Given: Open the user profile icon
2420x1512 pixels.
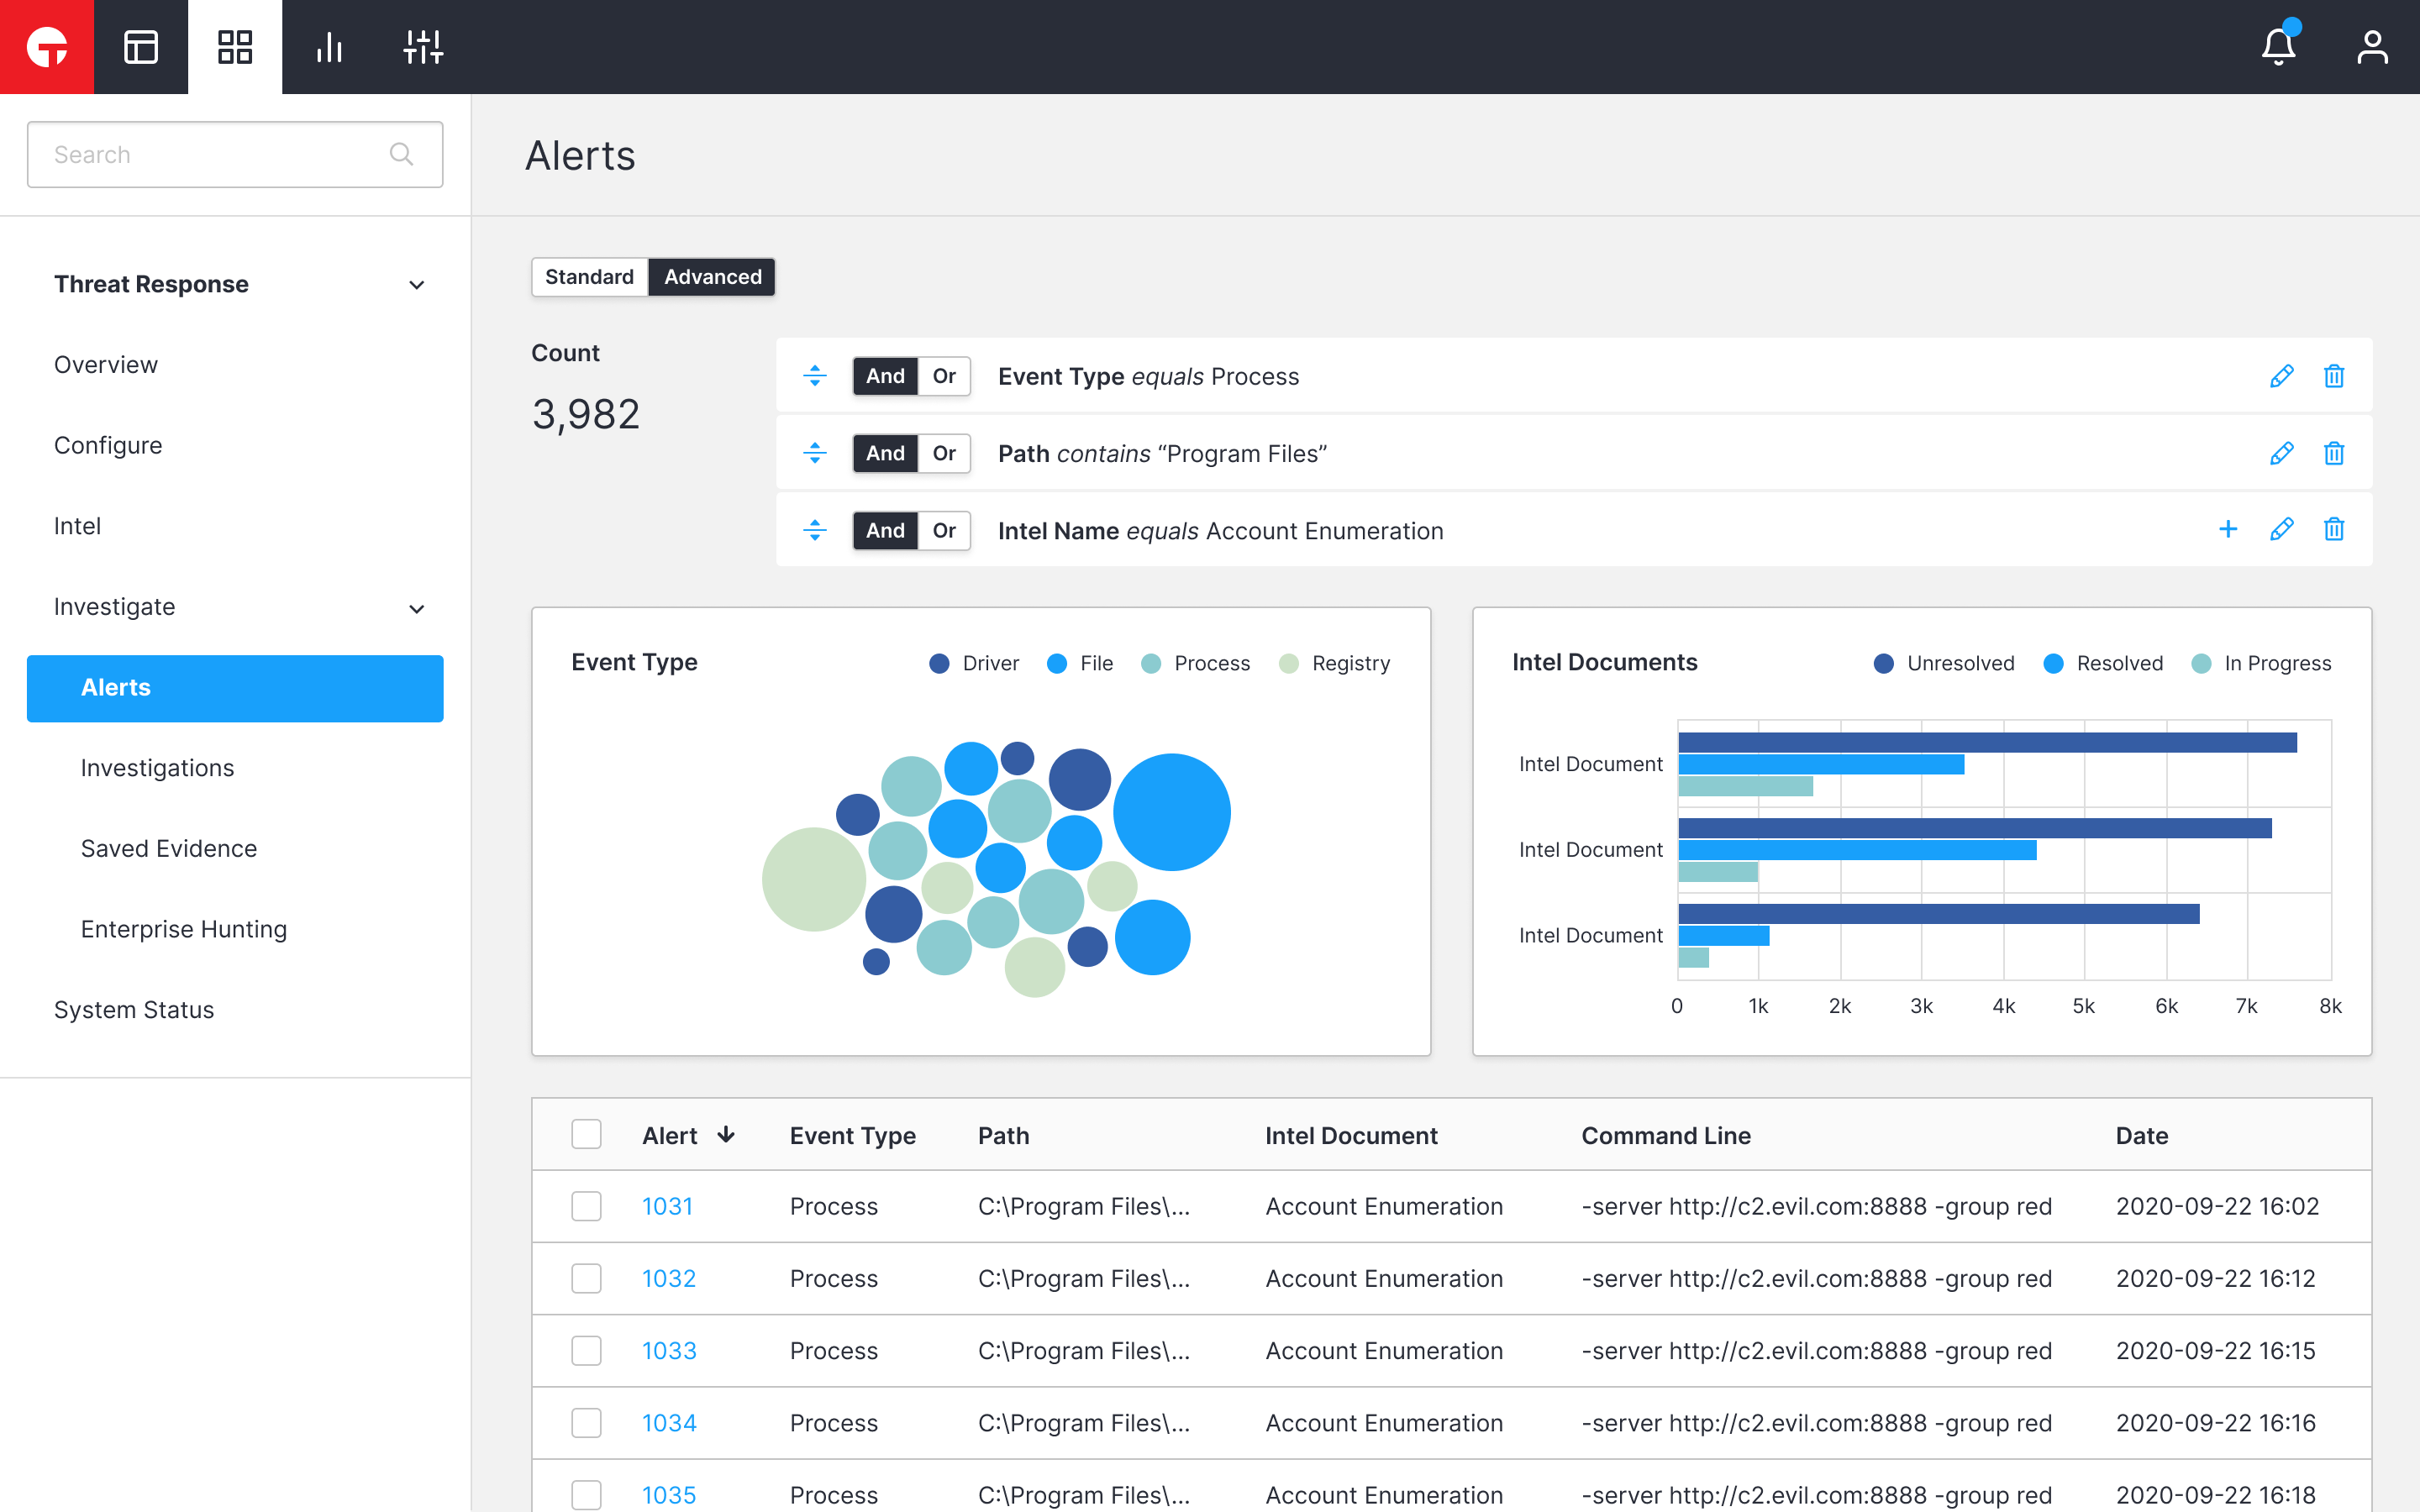Looking at the screenshot, I should [x=2372, y=47].
